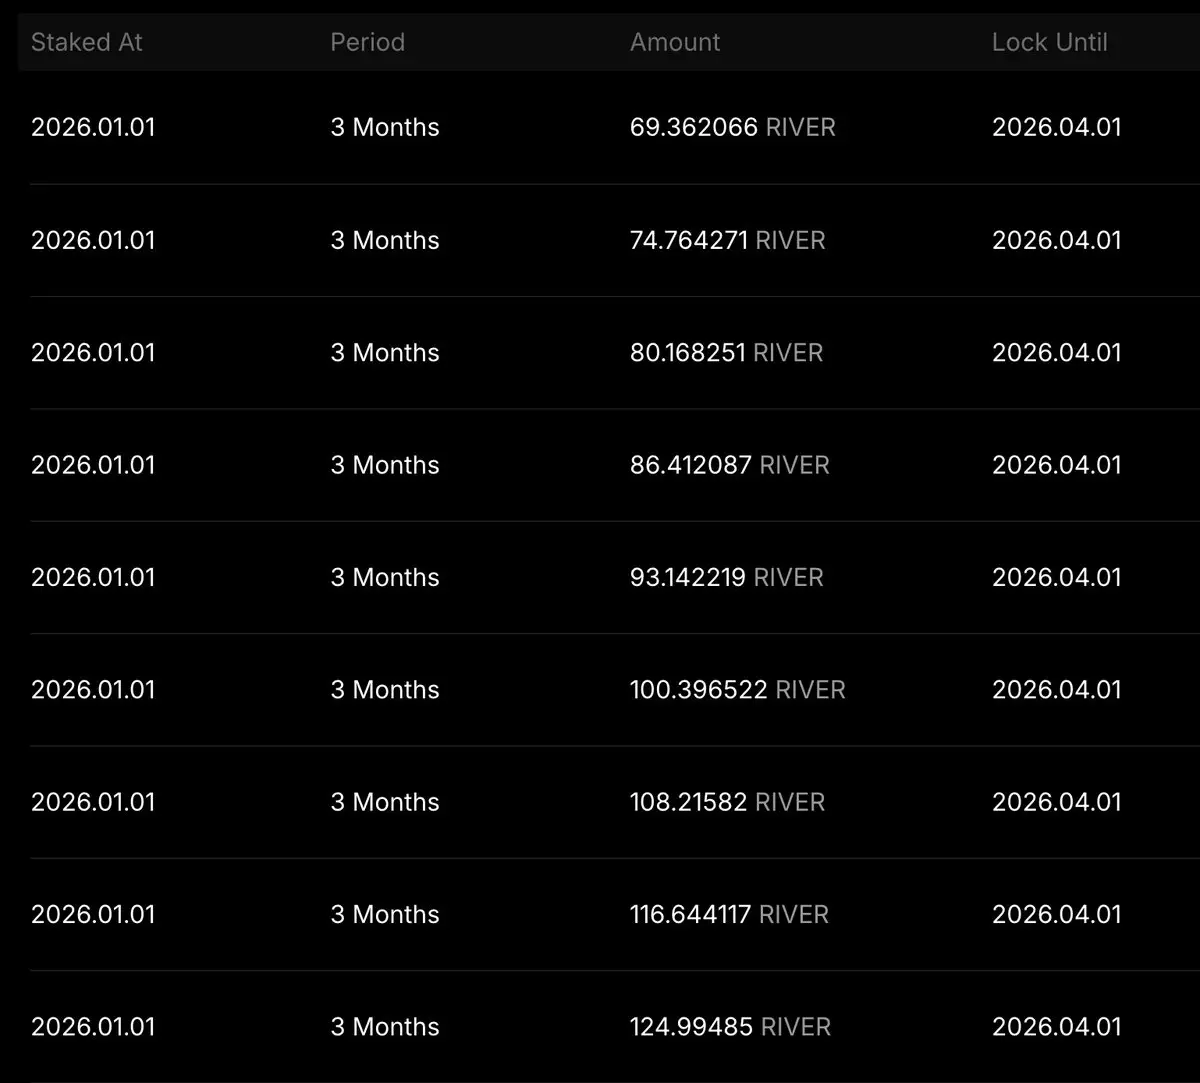1200x1083 pixels.
Task: Select the 100.396522 RIVER amount
Action: (738, 689)
